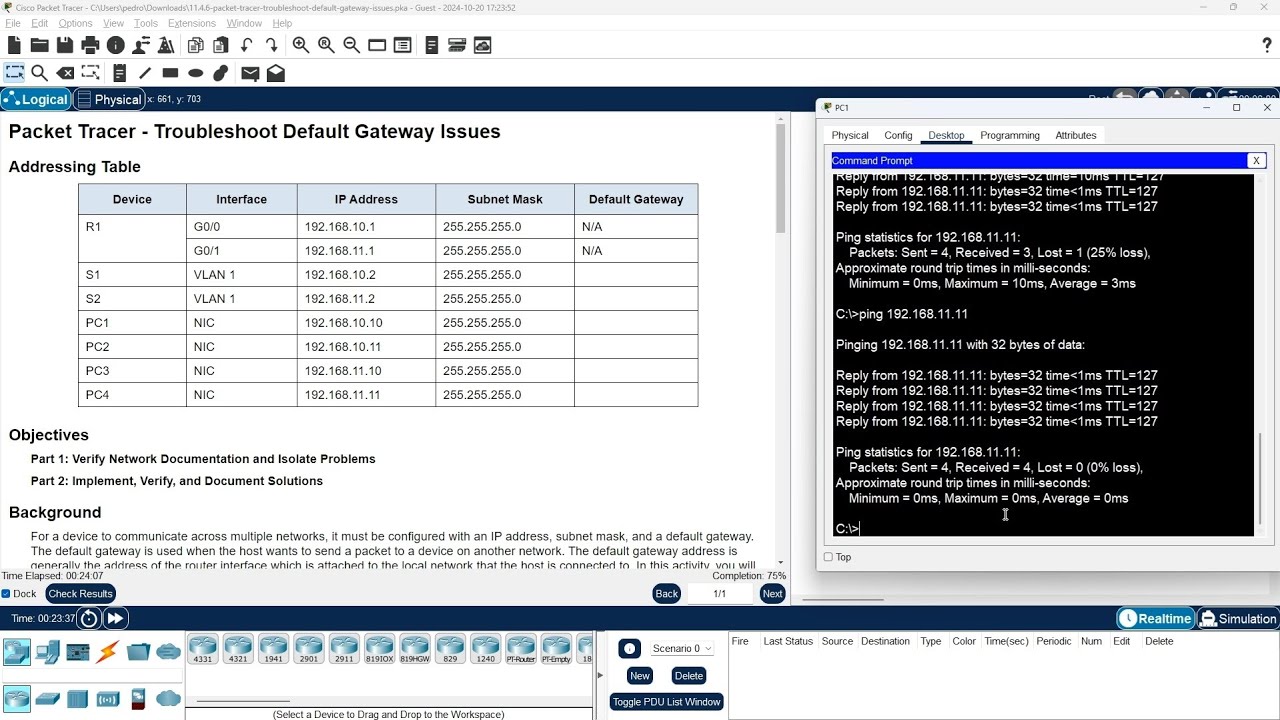Click the Paste icon in toolbar
This screenshot has height=720, width=1280.
pos(221,45)
